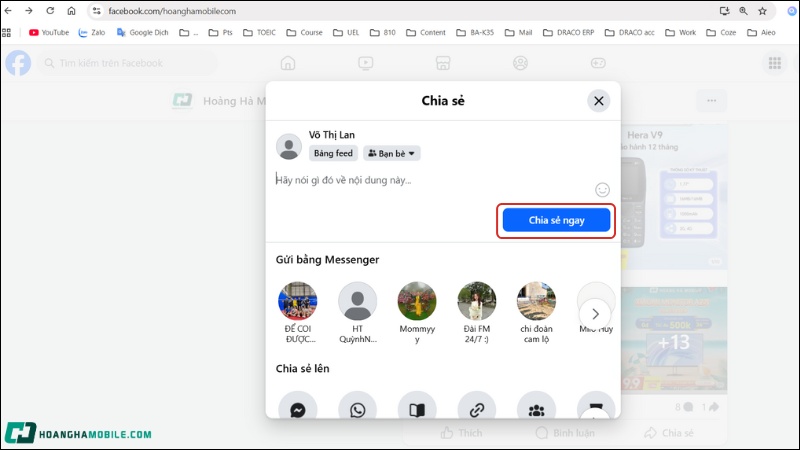Open Hera V9 product image
Image resolution: width=800 pixels, height=450 pixels.
point(674,198)
